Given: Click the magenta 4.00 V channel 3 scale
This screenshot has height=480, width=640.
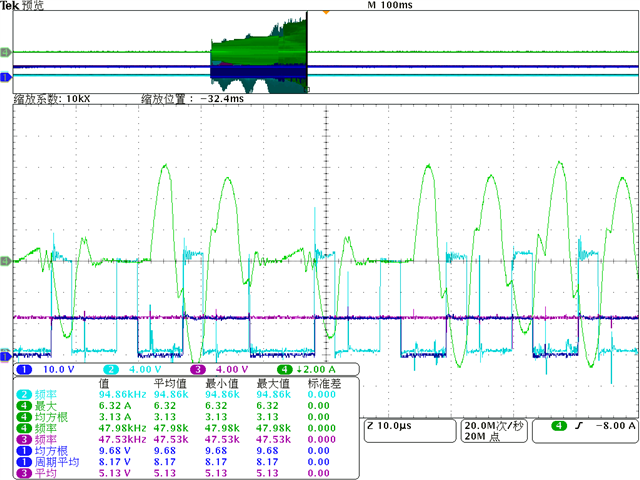Looking at the screenshot, I should (232, 370).
